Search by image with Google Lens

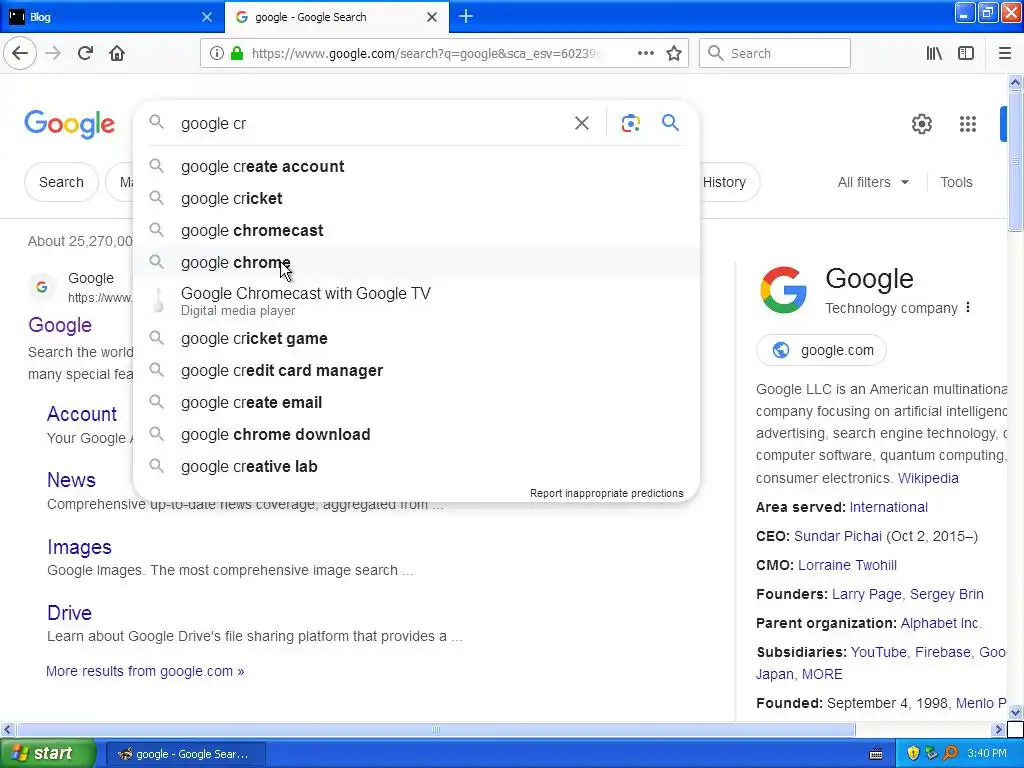click(630, 123)
